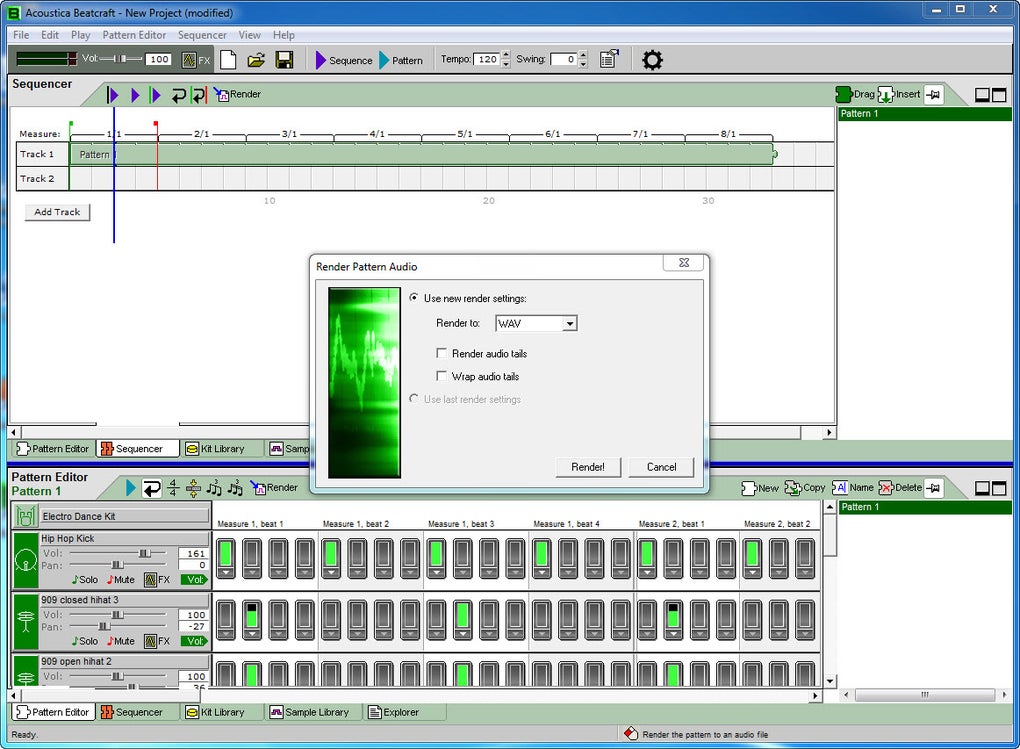Click the Drag pattern icon in Sequencer
Screen dimensions: 1020x749
coord(855,94)
